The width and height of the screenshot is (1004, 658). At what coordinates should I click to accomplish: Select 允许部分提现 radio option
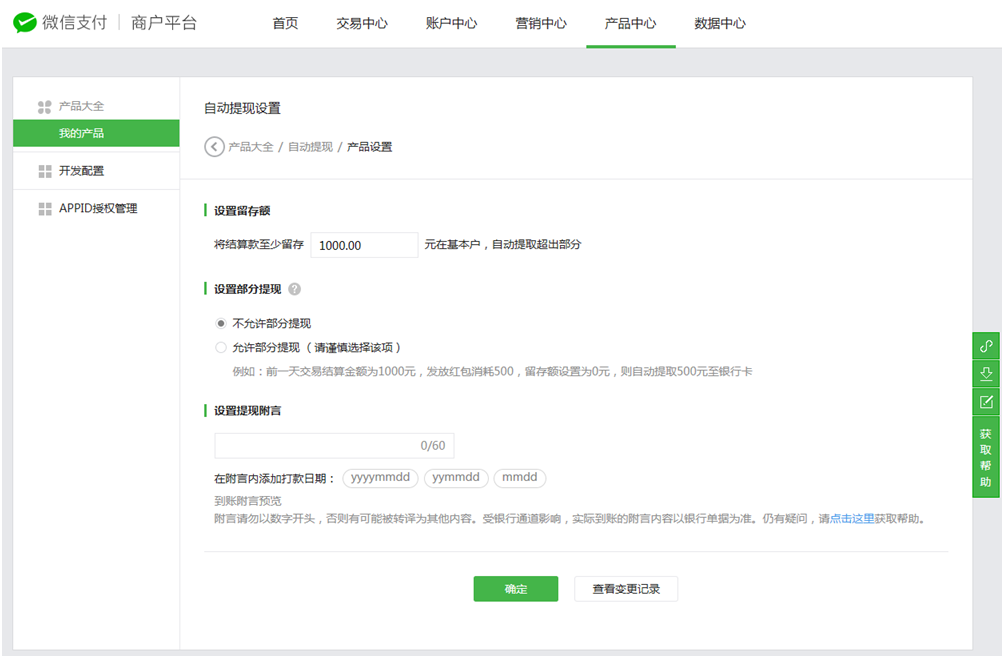click(221, 348)
